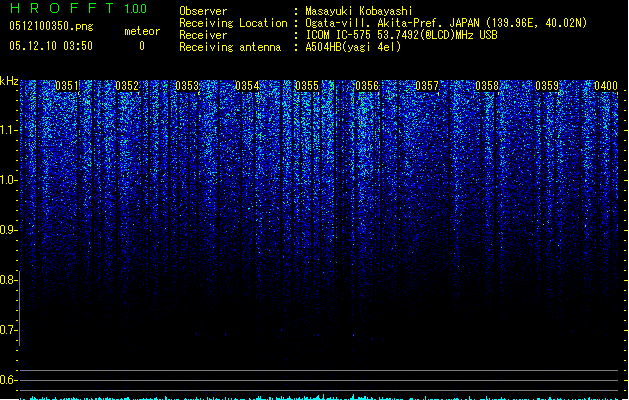
Task: Click the 0359 time marker
Action: [547, 86]
